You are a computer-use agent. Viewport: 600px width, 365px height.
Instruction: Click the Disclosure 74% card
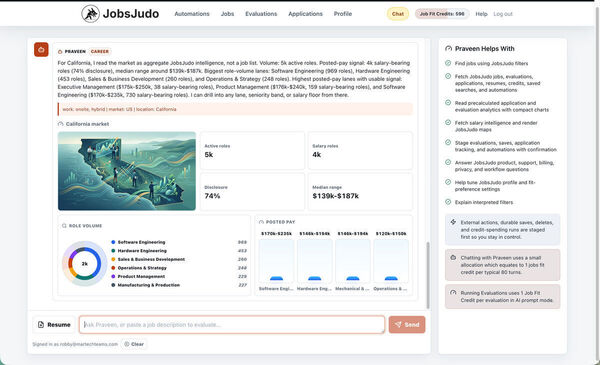[x=252, y=192]
